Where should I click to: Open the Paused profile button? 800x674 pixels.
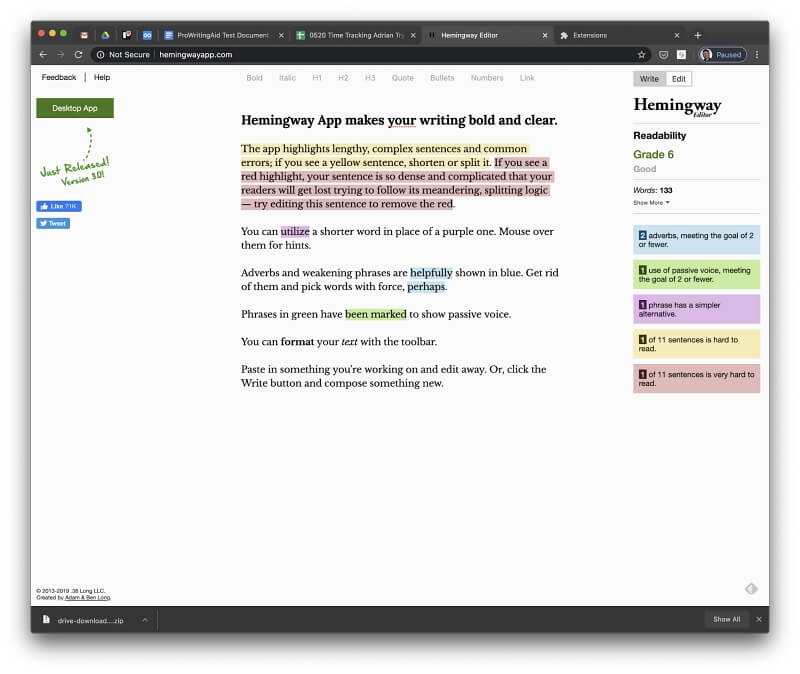722,55
